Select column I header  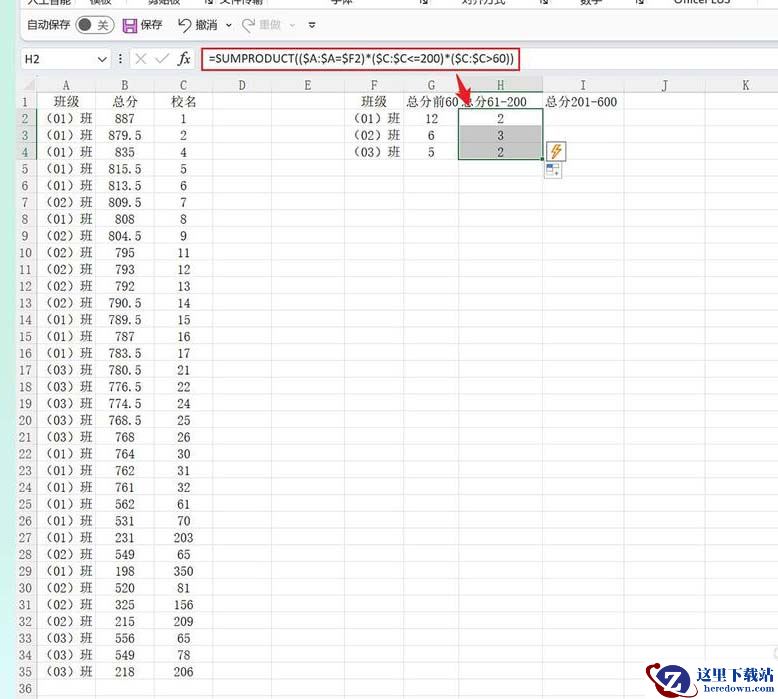point(583,85)
